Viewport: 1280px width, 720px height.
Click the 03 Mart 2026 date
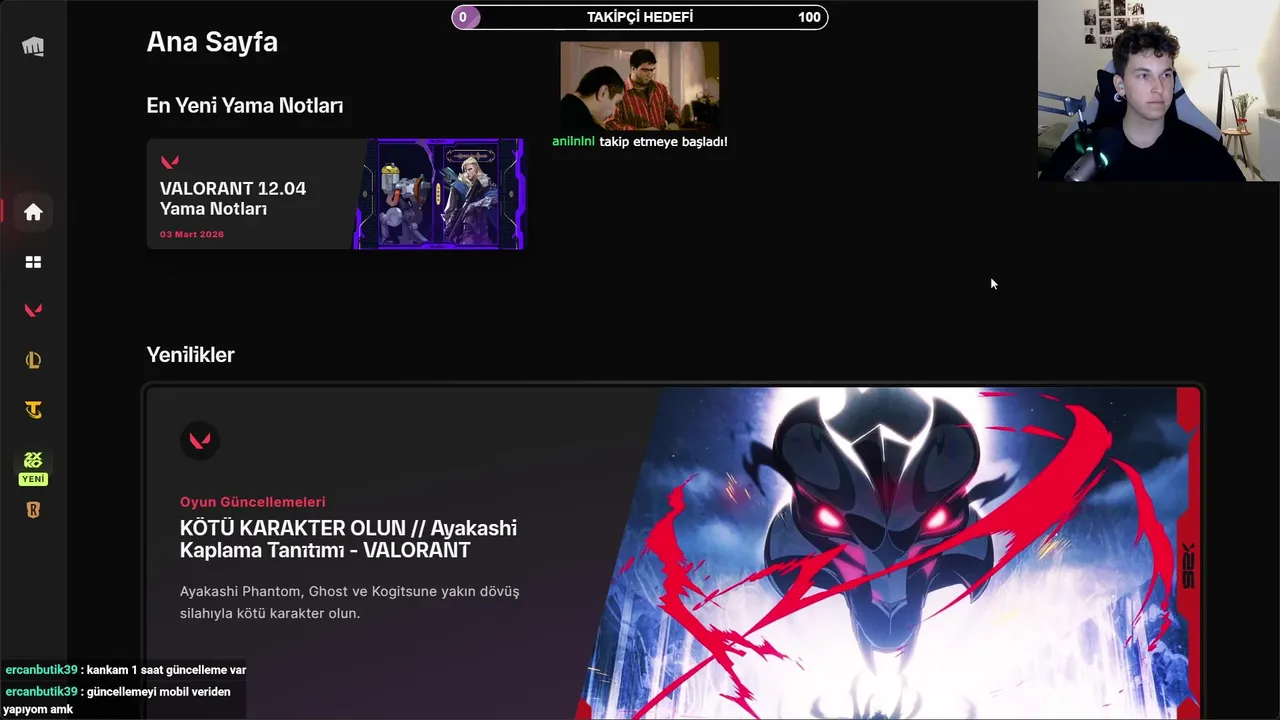[x=192, y=234]
